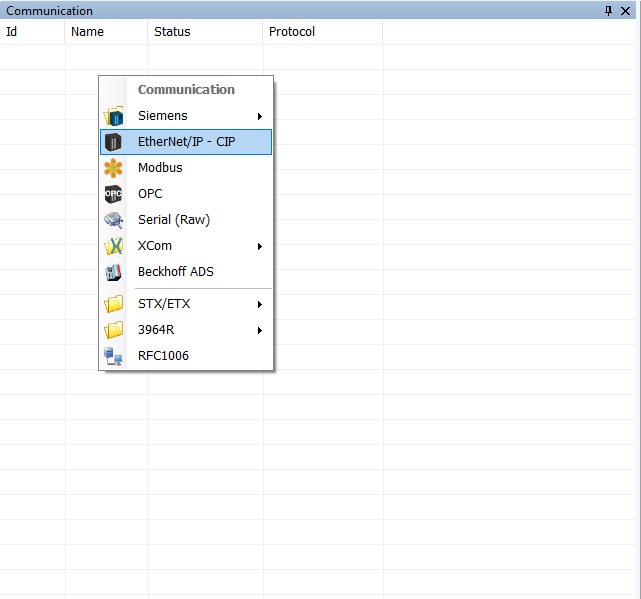Pin the Communication panel
Viewport: 641px width, 599px height.
click(x=608, y=11)
